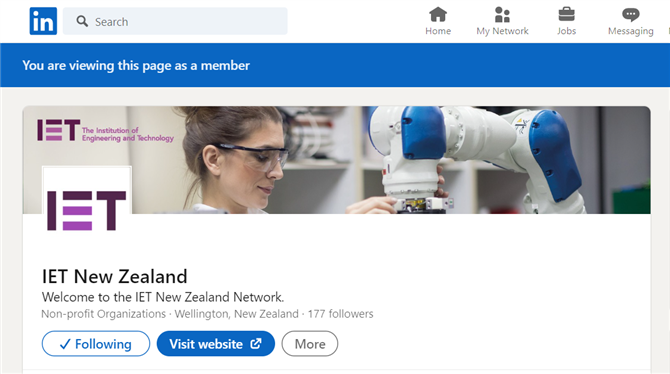Focus the Search input field

(x=175, y=21)
